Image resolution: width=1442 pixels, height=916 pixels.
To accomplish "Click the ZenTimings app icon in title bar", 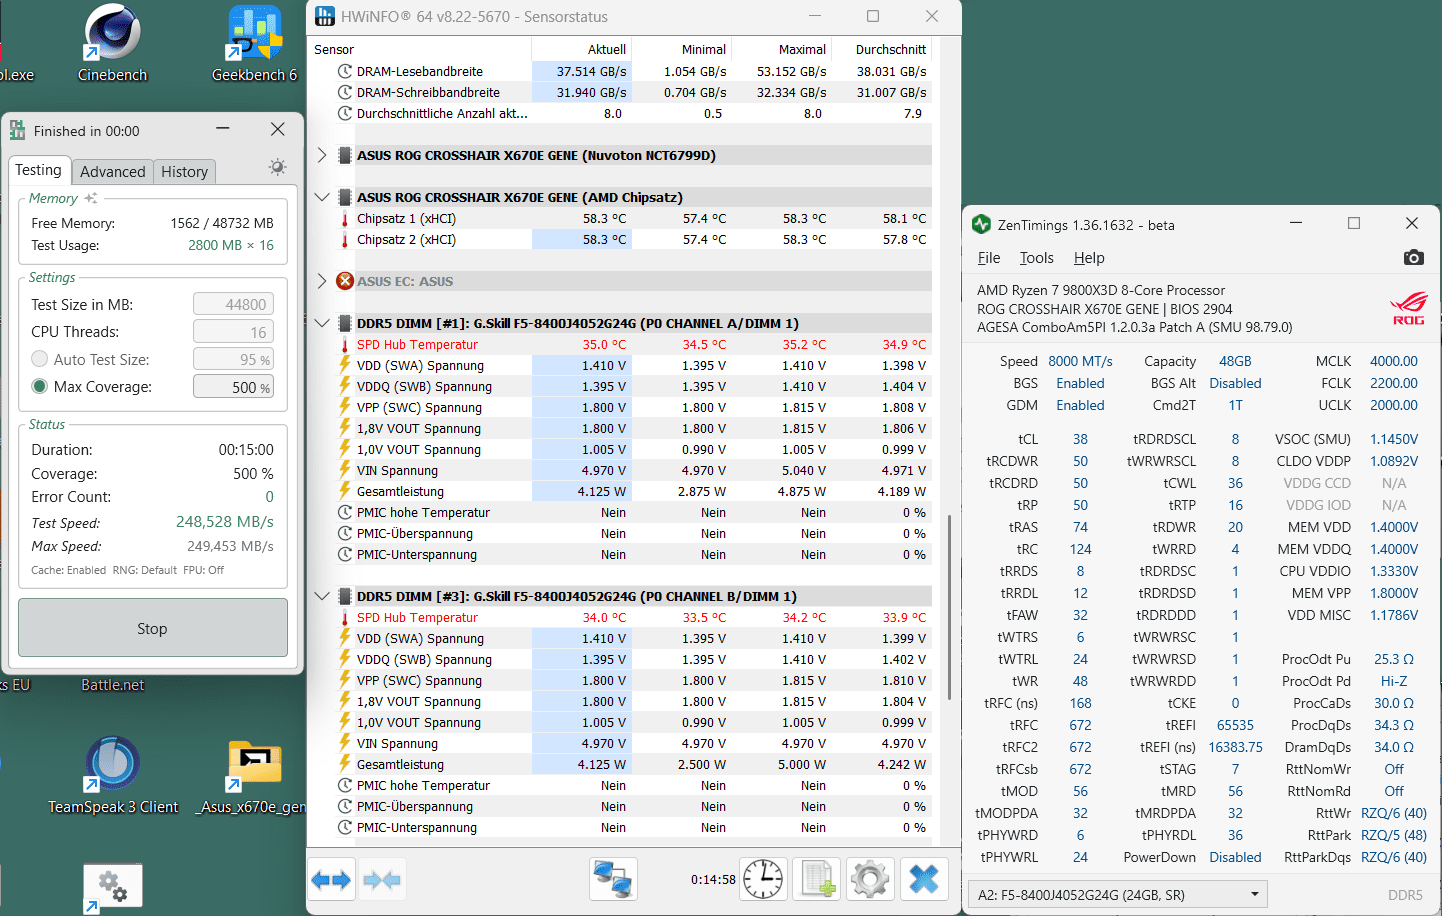I will pyautogui.click(x=981, y=224).
